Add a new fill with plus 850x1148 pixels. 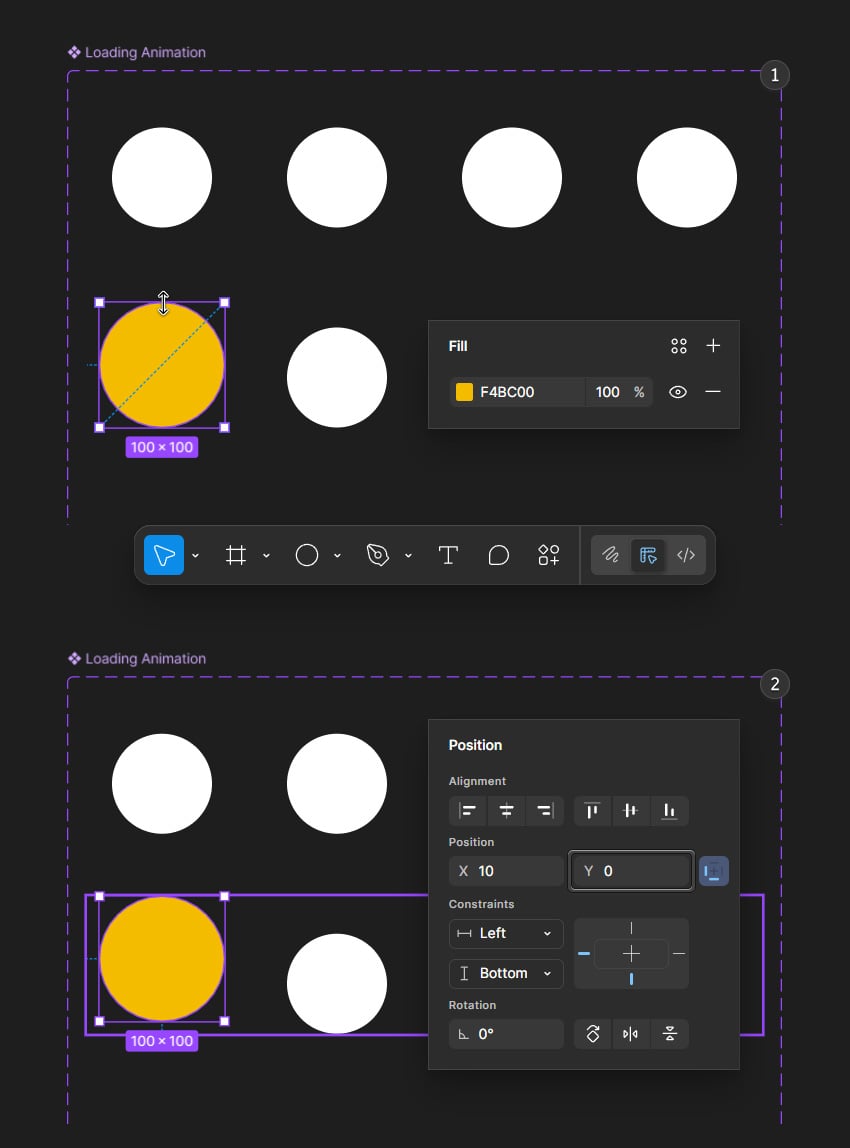(713, 345)
